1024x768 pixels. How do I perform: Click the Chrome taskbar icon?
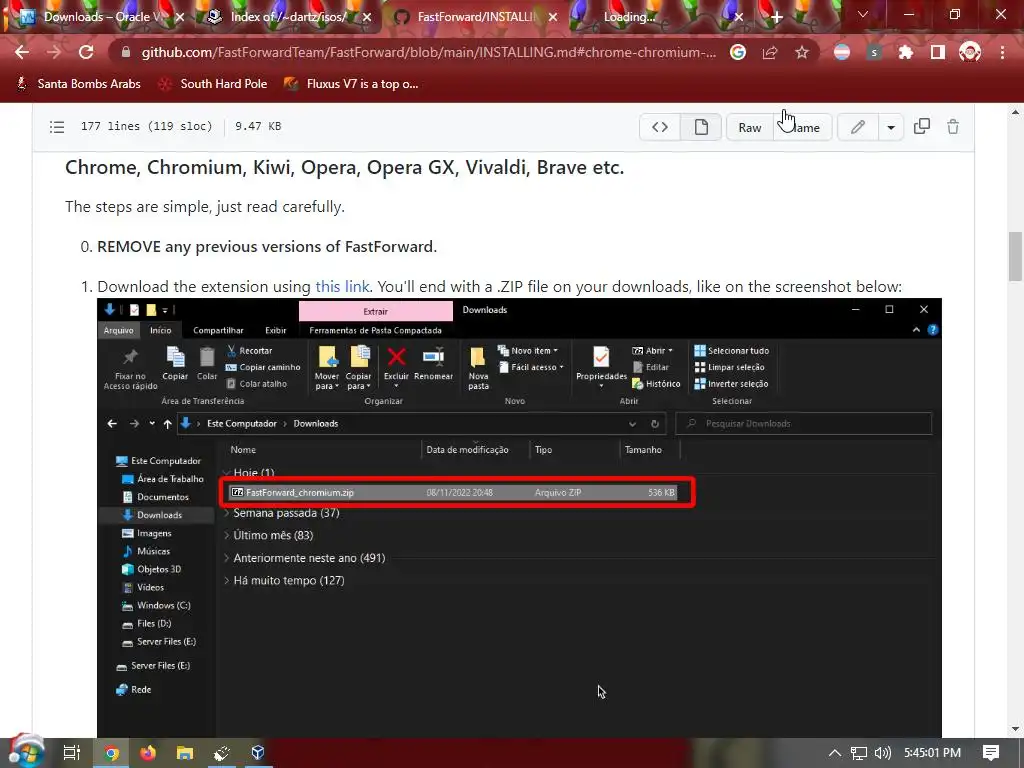pyautogui.click(x=112, y=753)
